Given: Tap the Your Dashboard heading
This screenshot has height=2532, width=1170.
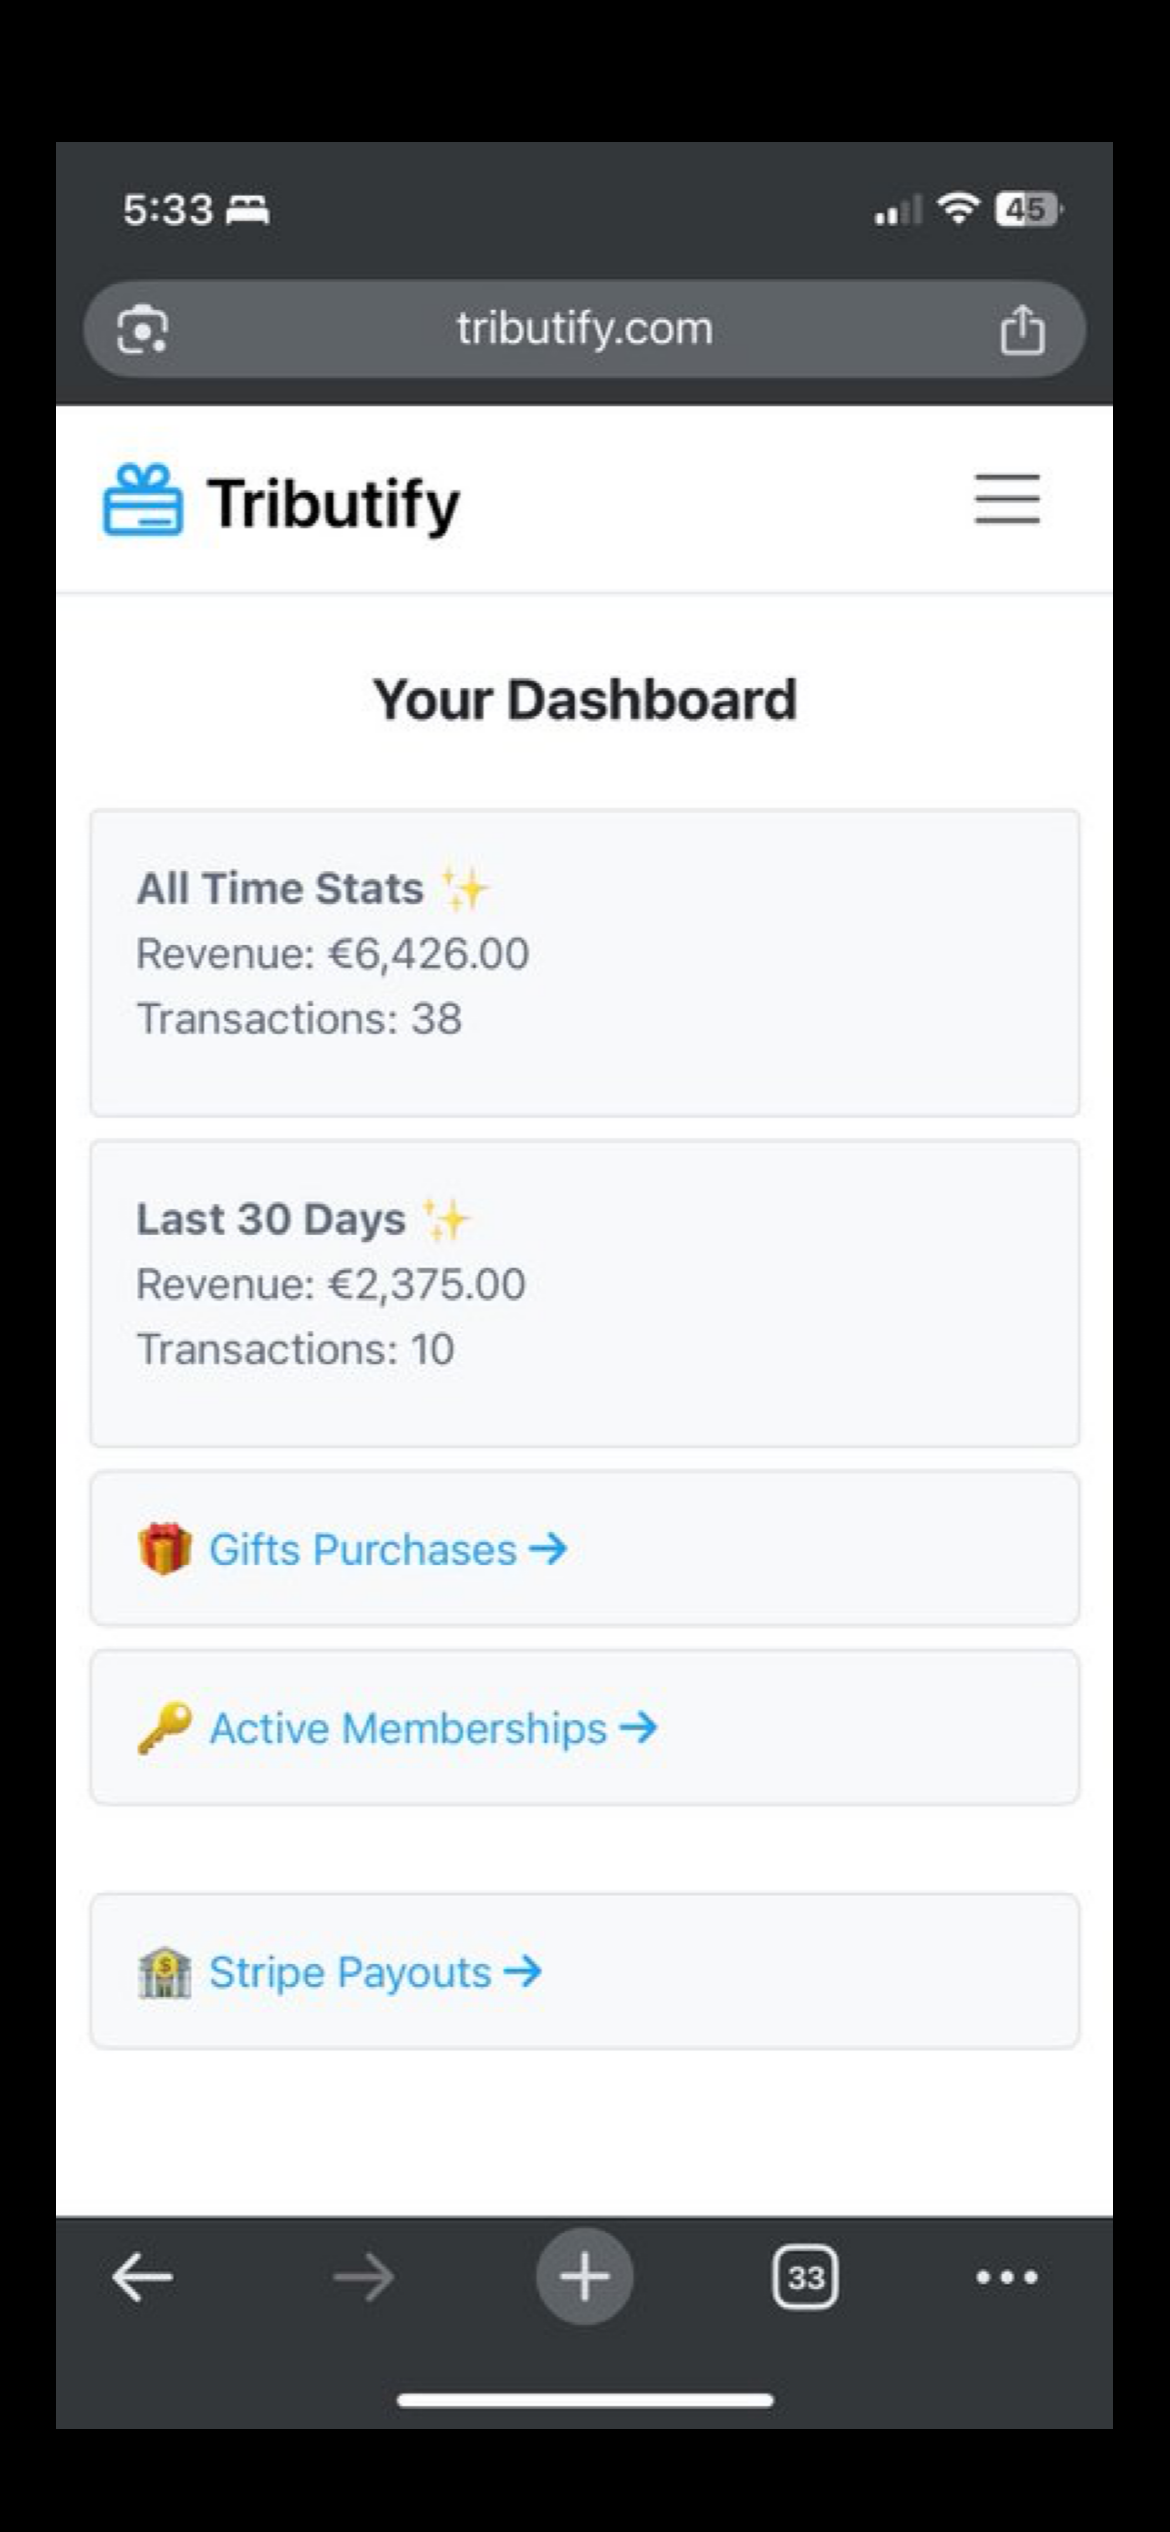Looking at the screenshot, I should click(x=584, y=699).
